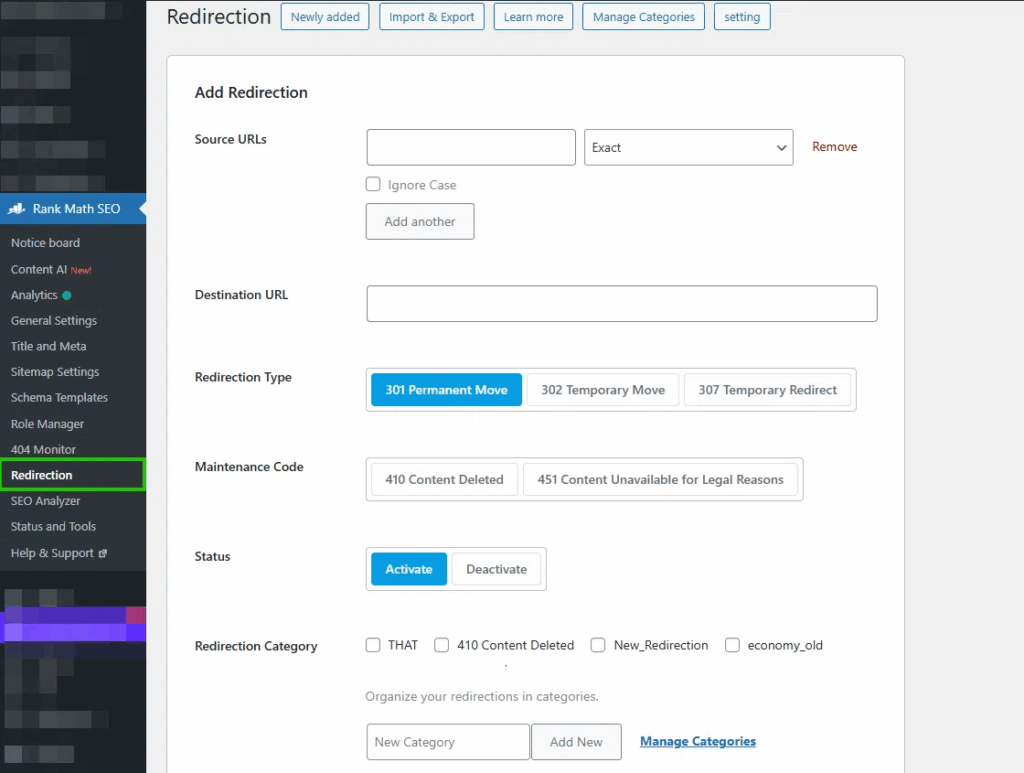
Task: Click the red Remove link
Action: click(834, 147)
